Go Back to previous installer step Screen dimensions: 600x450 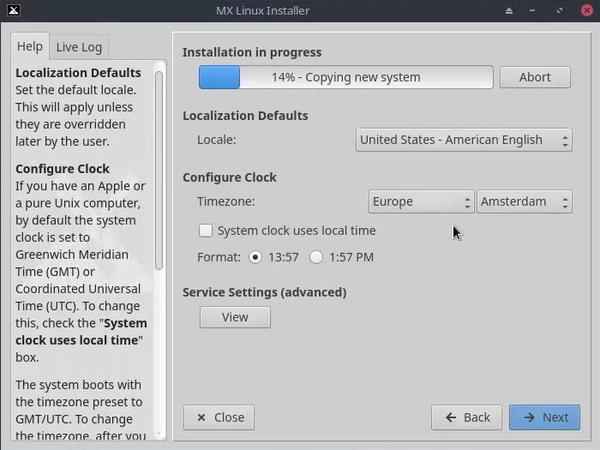click(466, 417)
